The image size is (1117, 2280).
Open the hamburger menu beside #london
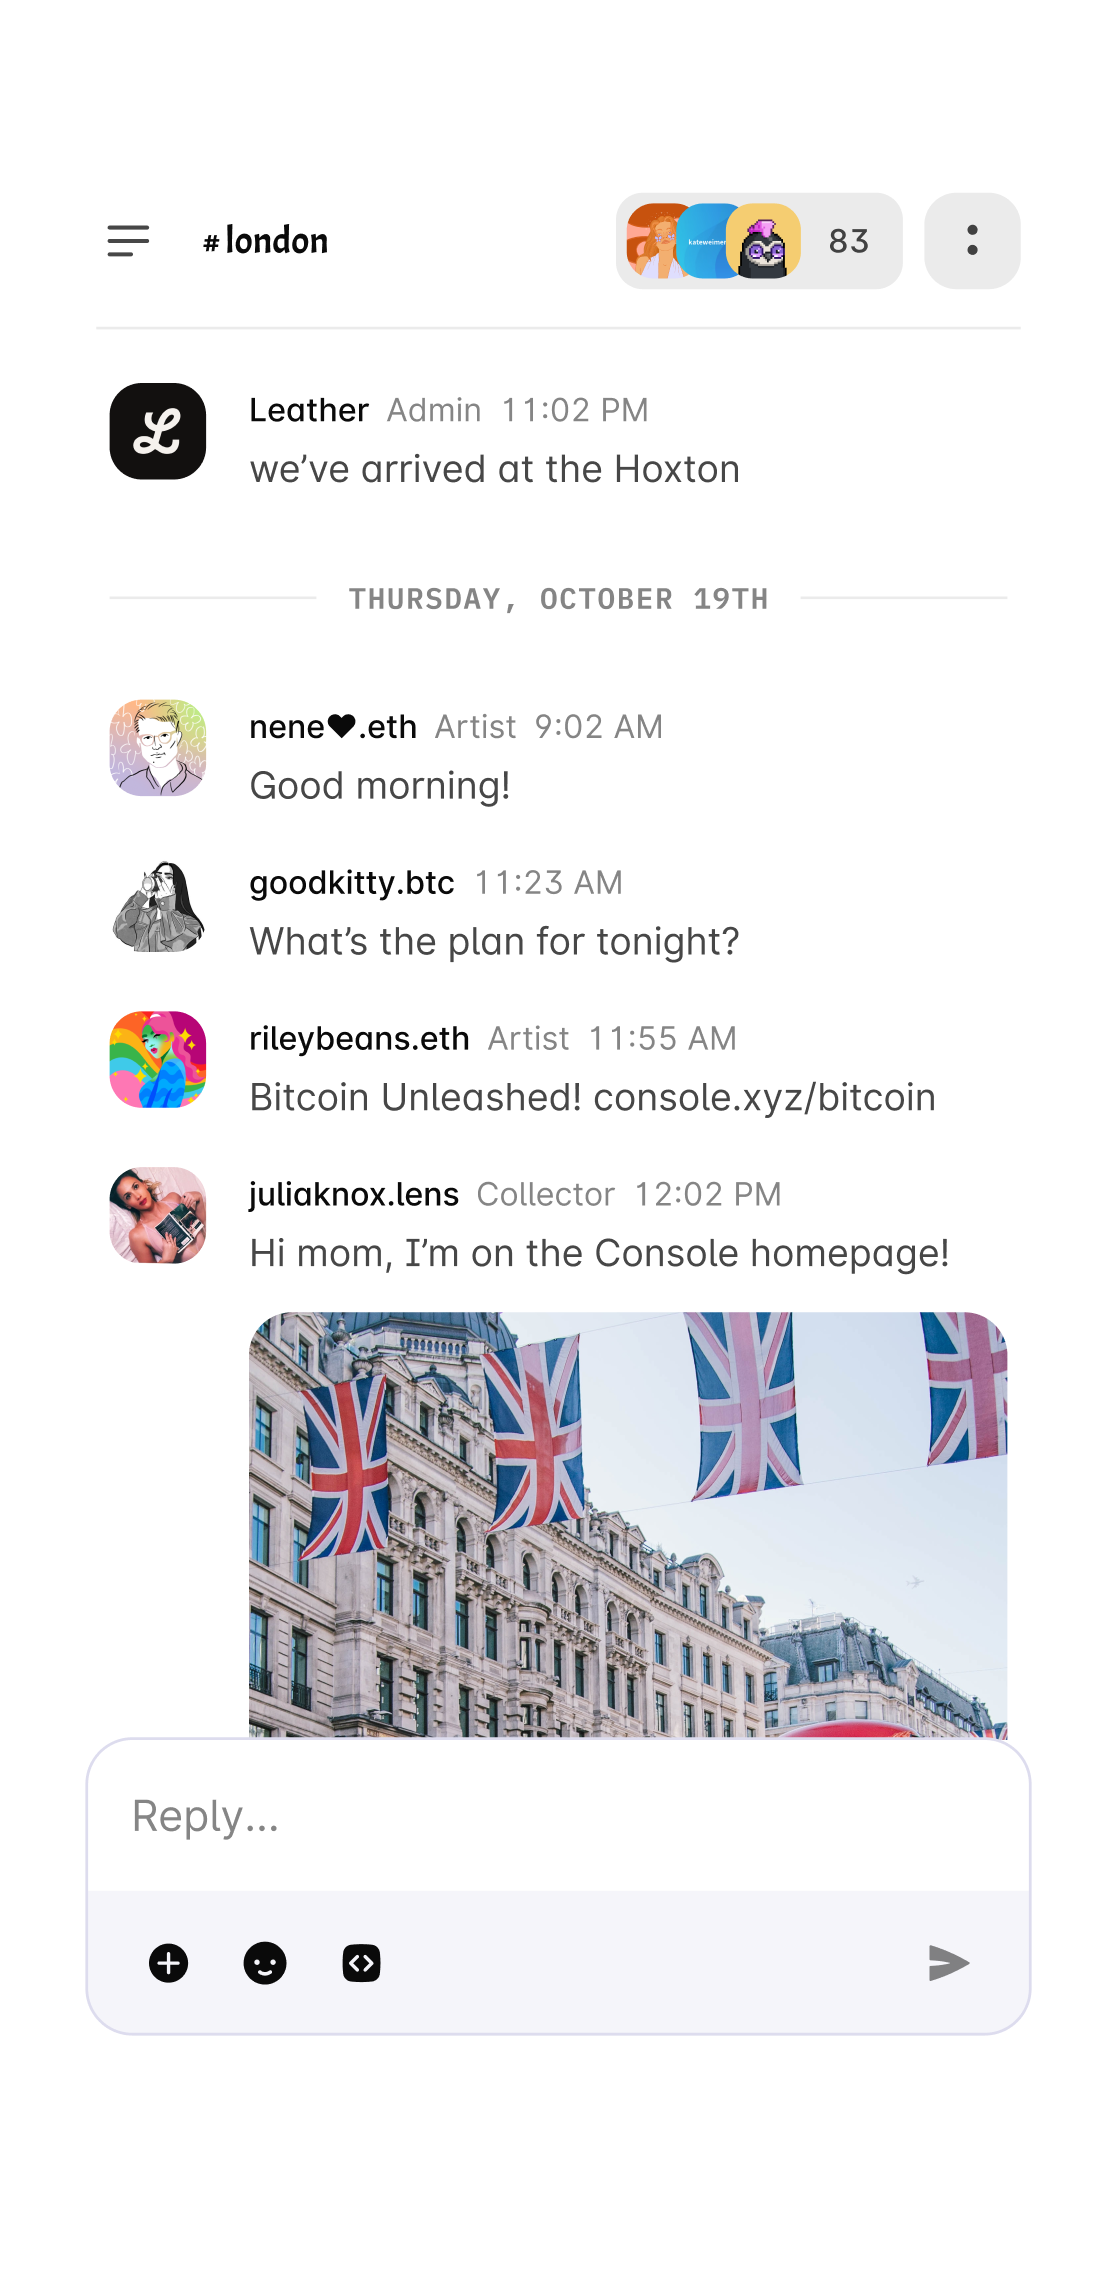pos(128,241)
